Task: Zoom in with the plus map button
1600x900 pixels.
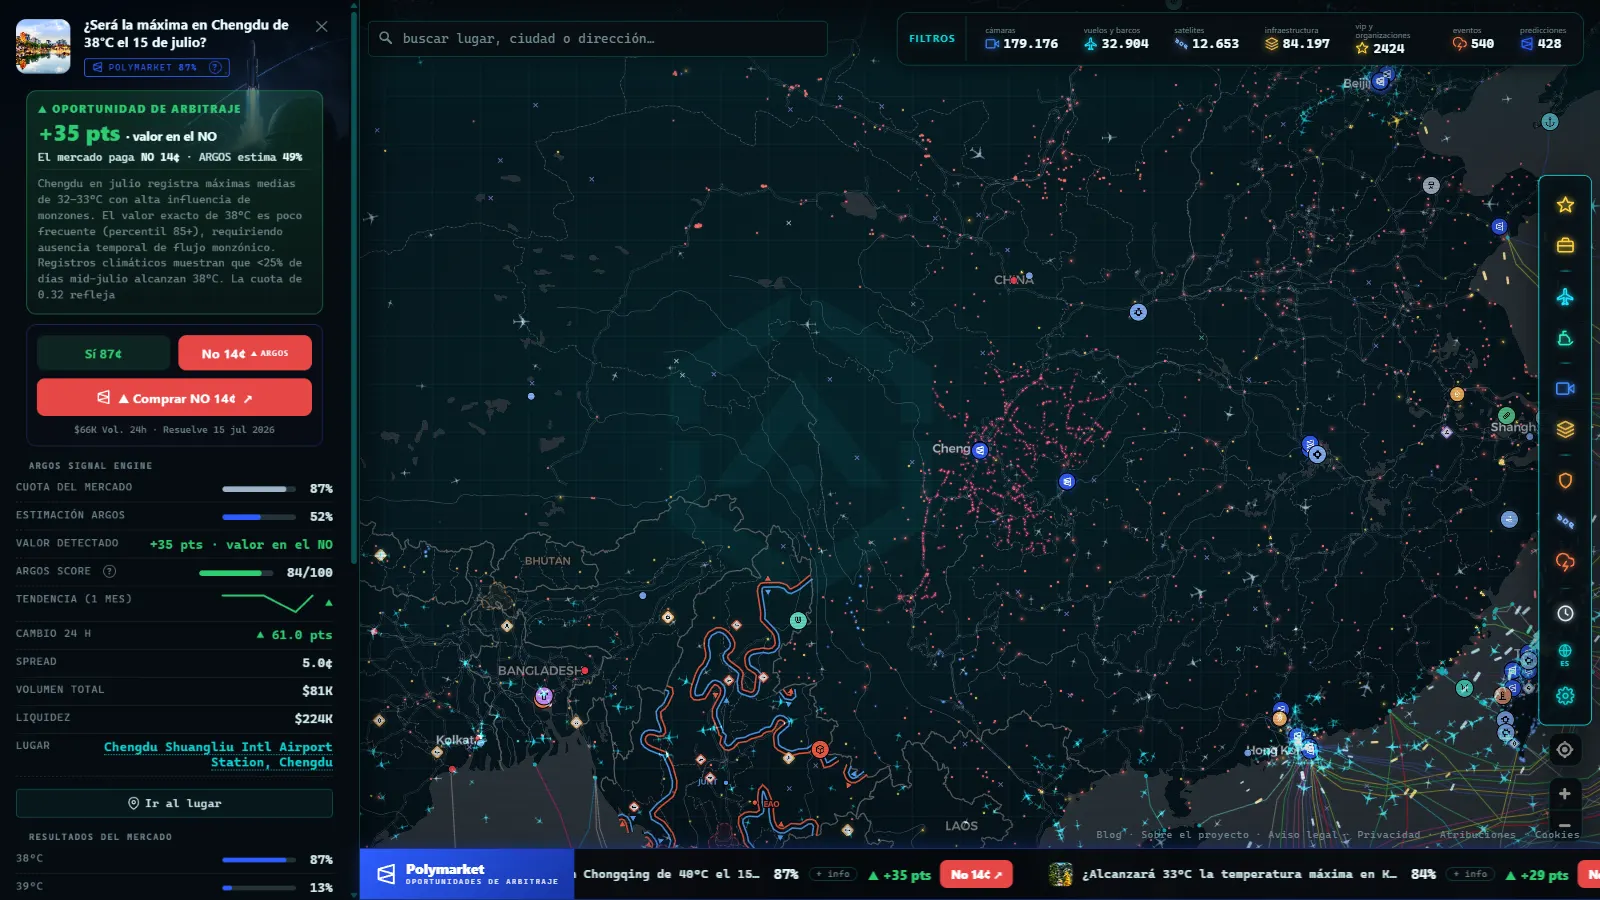Action: [1565, 793]
